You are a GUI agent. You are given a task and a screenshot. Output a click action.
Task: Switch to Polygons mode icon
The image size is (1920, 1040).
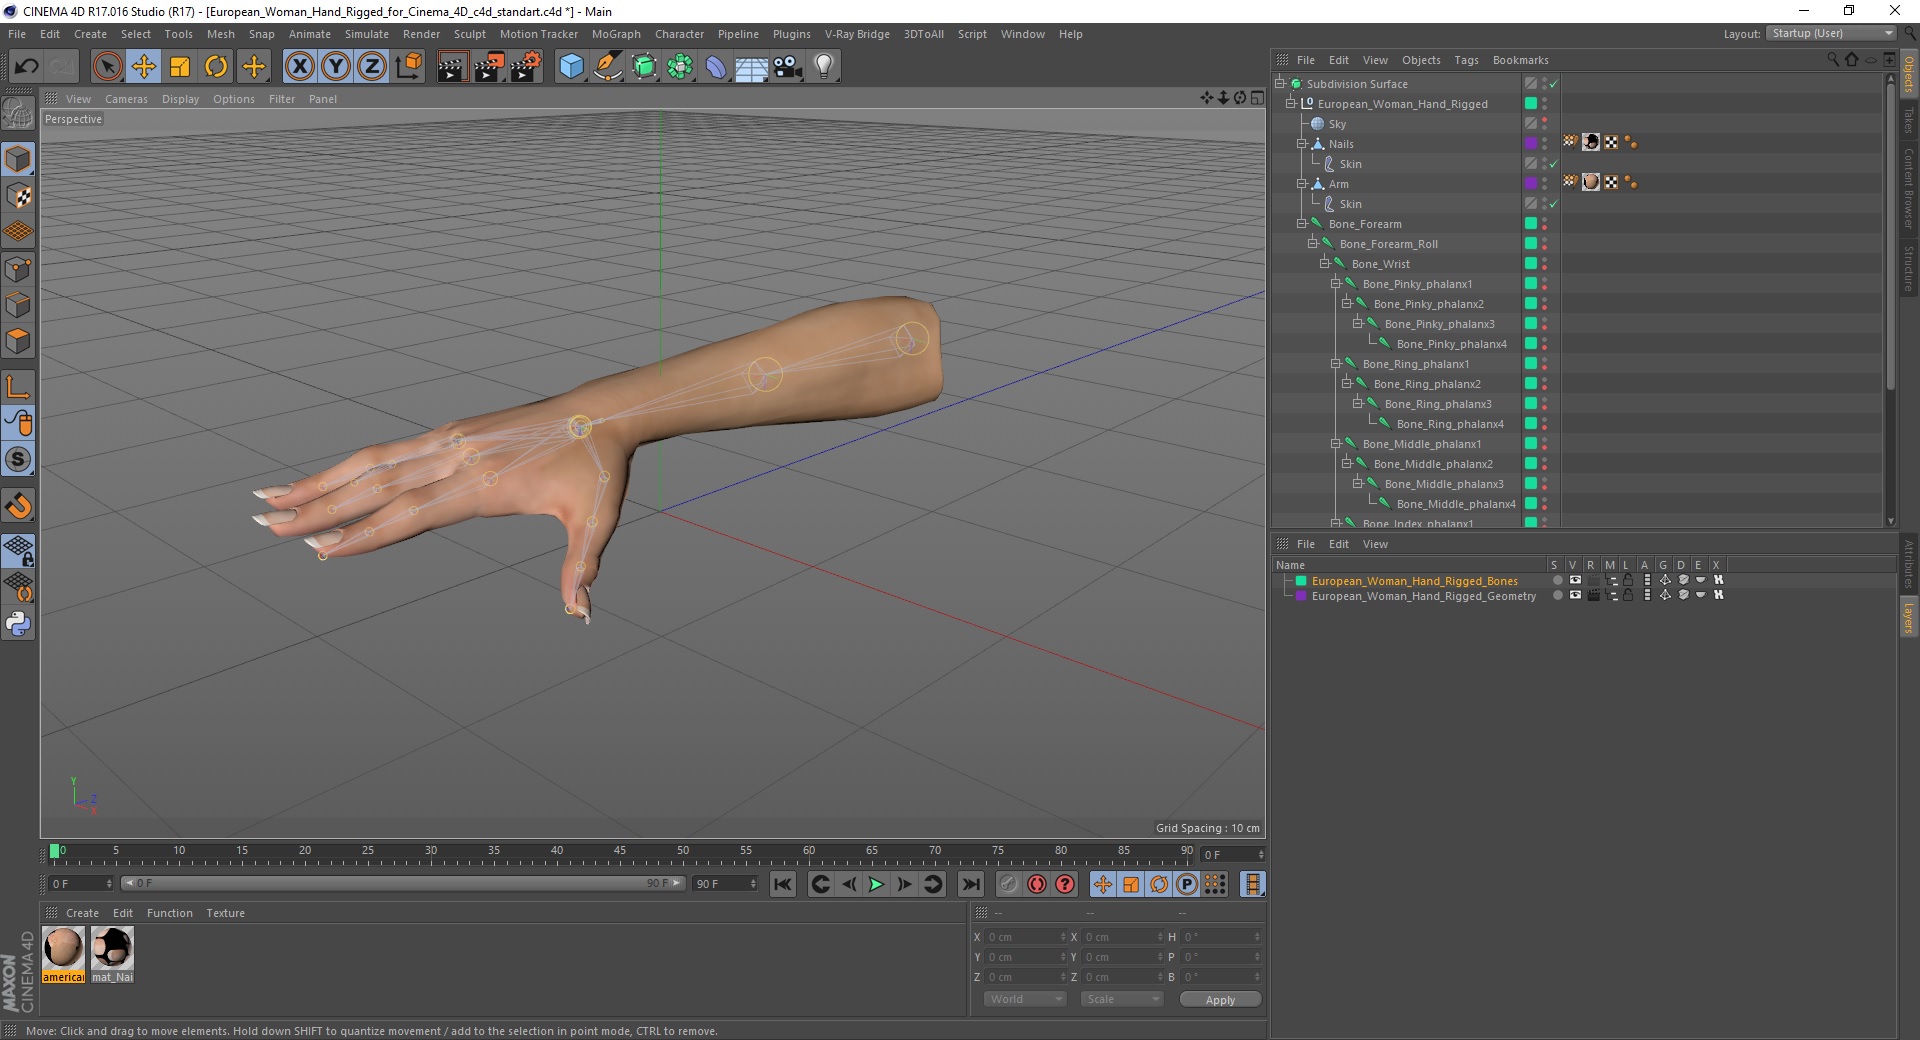(x=18, y=341)
